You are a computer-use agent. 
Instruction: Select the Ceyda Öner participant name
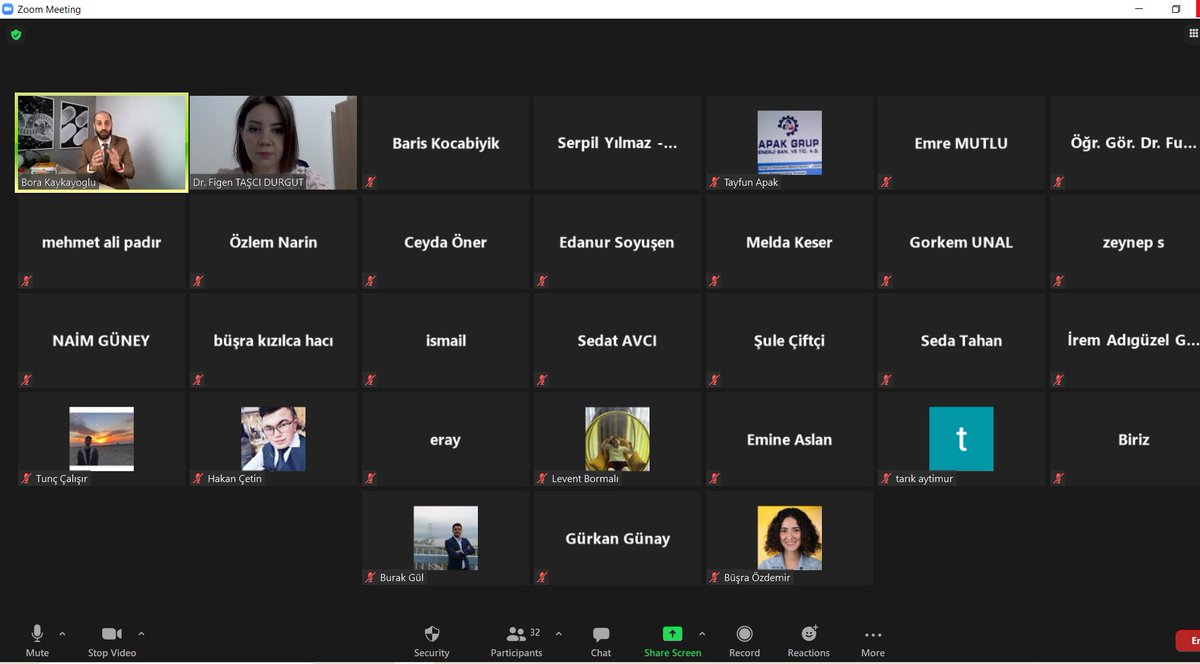tap(445, 242)
